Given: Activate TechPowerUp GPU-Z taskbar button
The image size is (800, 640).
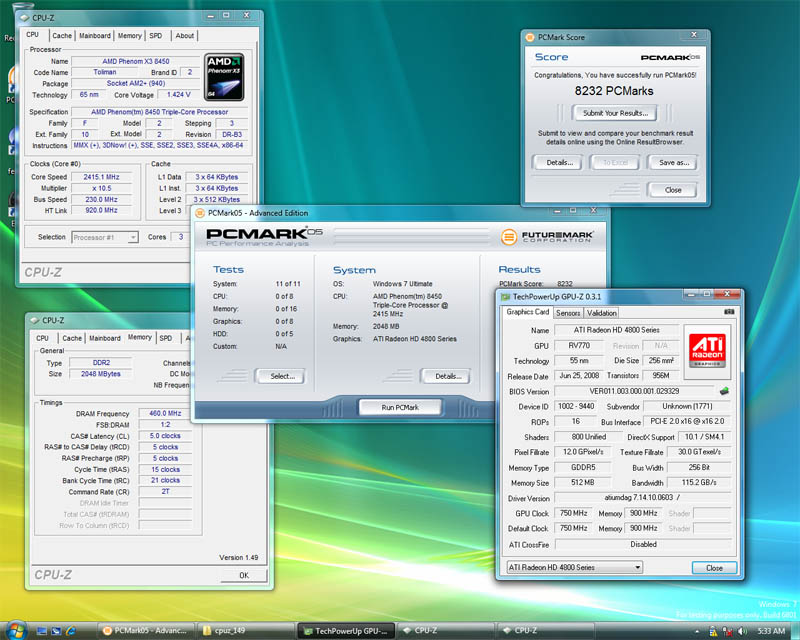Looking at the screenshot, I should [x=347, y=631].
